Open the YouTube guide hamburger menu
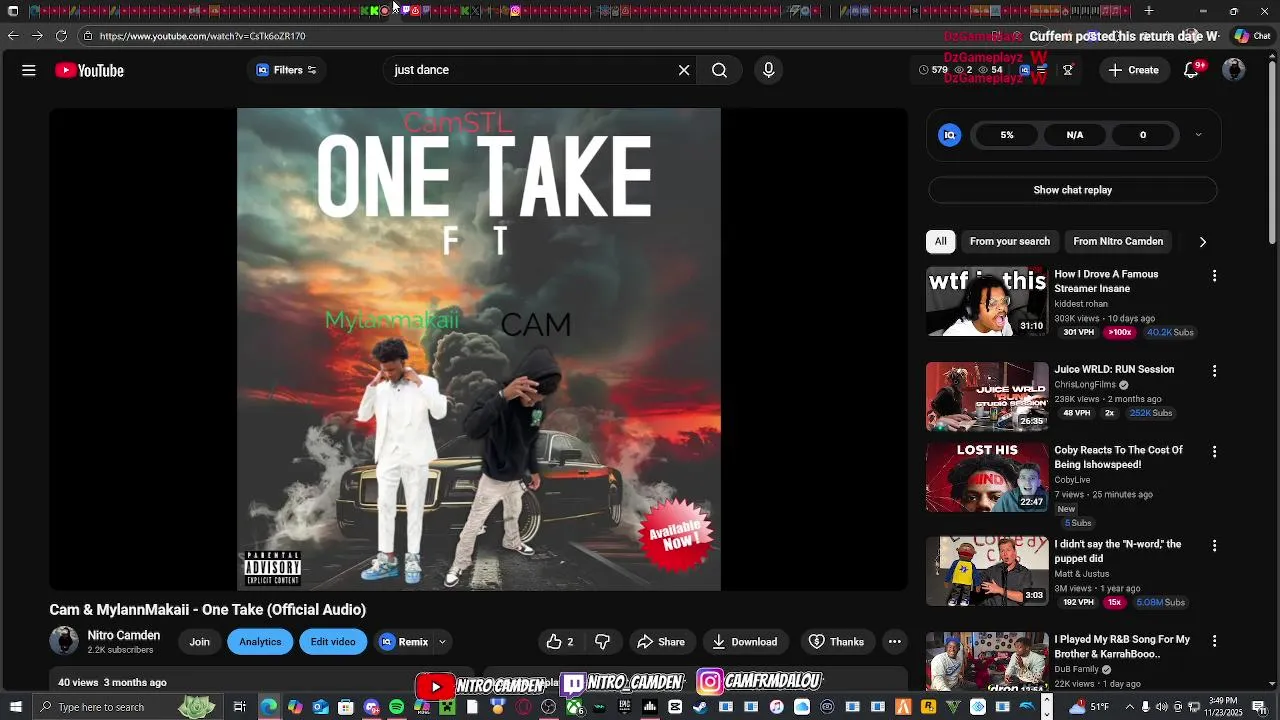Image resolution: width=1280 pixels, height=720 pixels. (29, 70)
